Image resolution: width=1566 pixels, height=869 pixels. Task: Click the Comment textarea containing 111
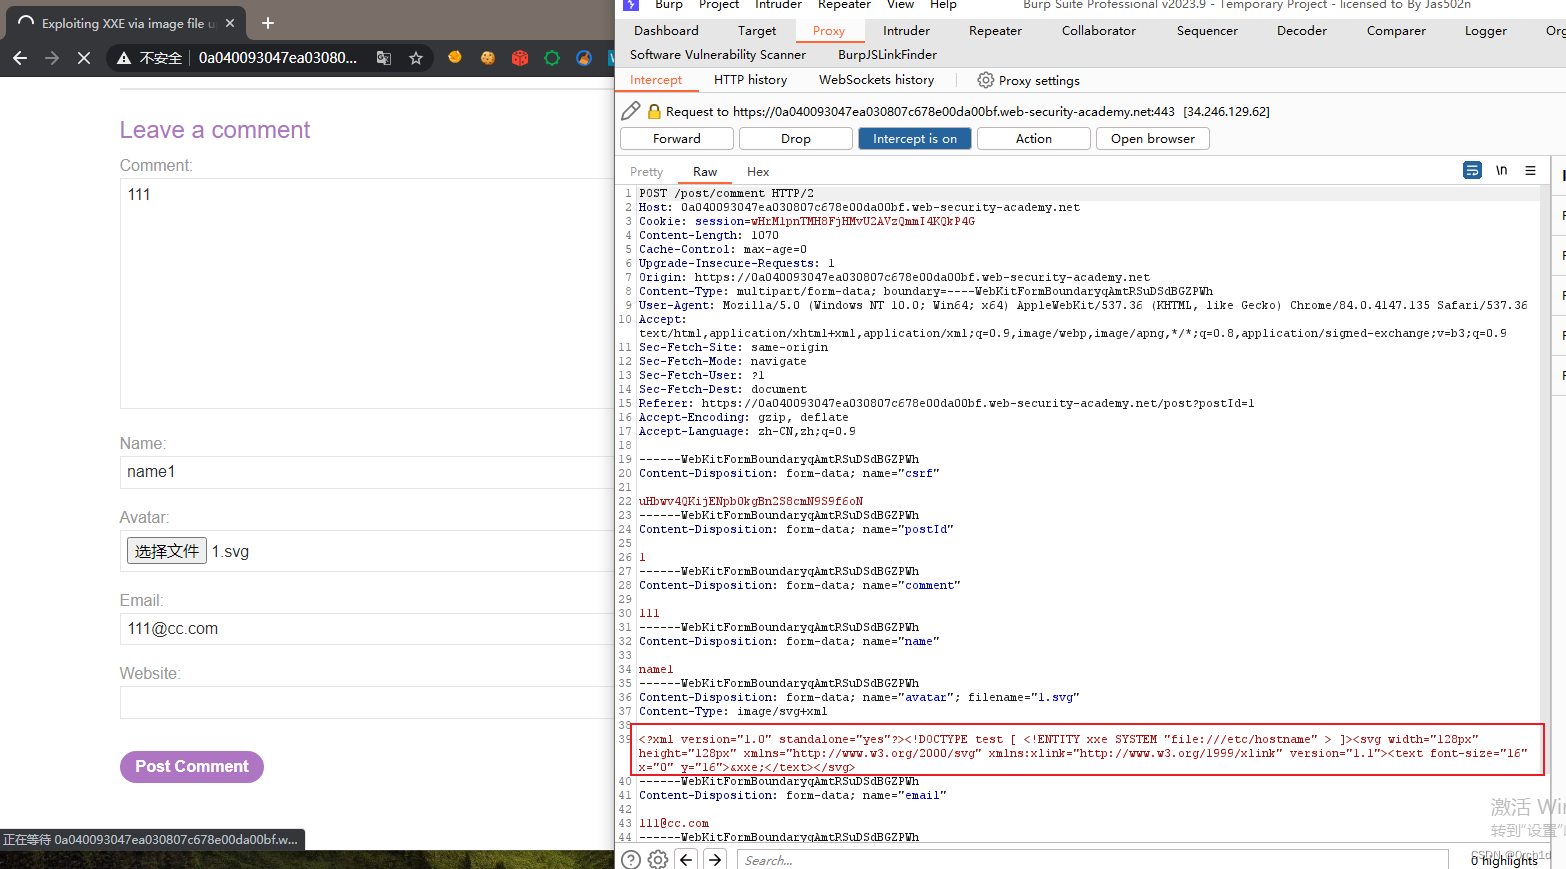(x=367, y=293)
